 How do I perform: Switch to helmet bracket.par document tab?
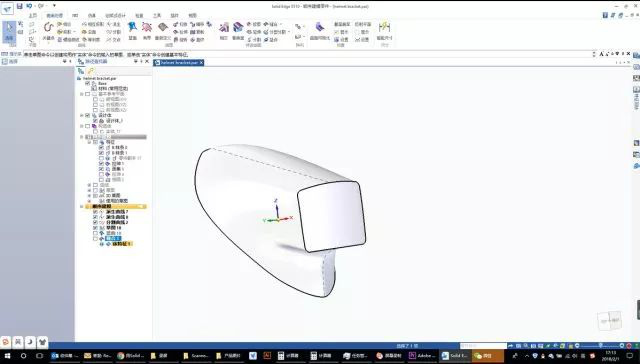tap(179, 62)
